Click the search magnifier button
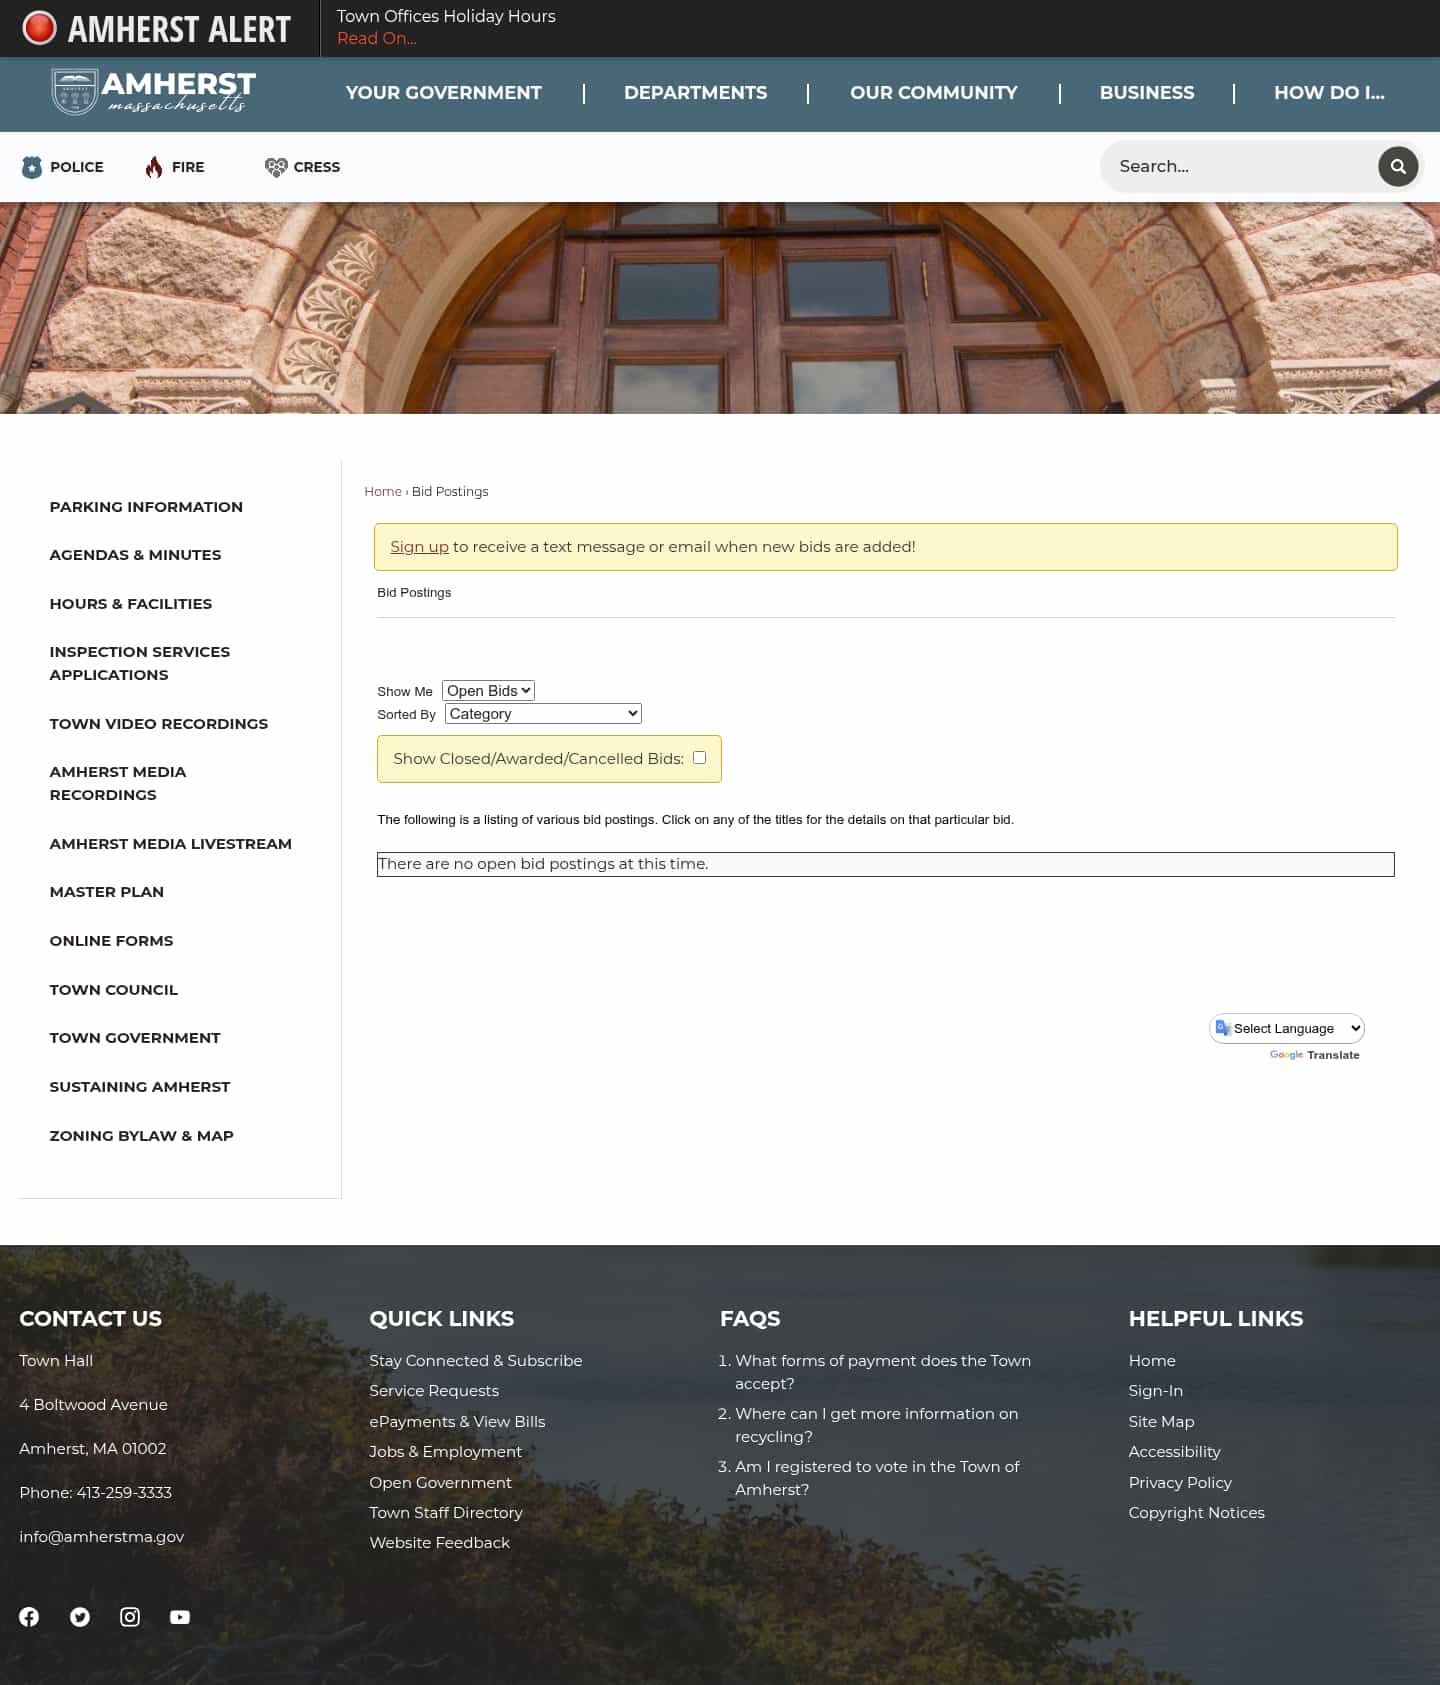 [x=1398, y=166]
